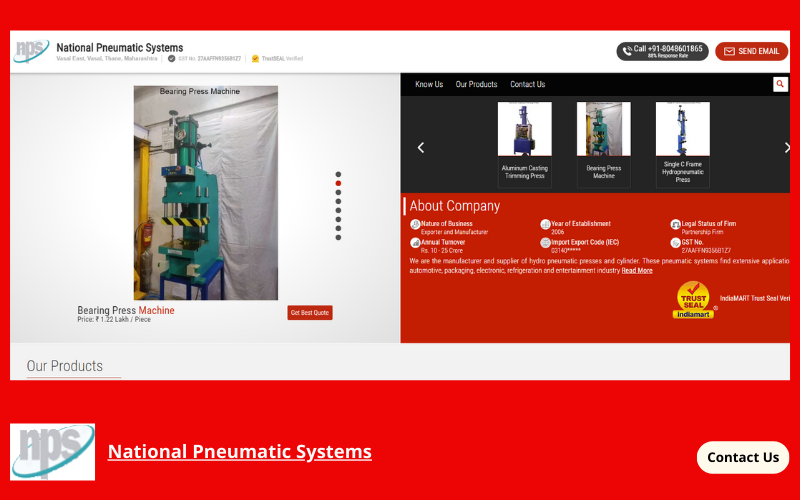
Task: Click the Legal Status of Firm icon
Action: [675, 224]
